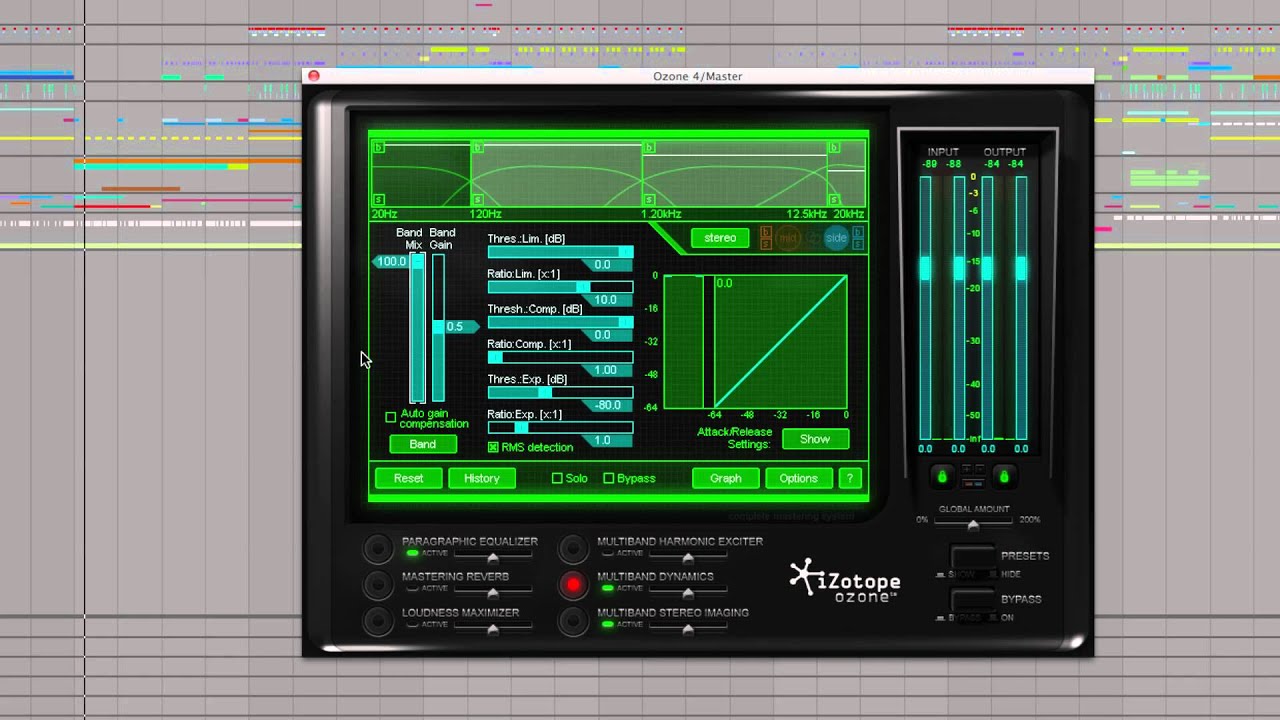This screenshot has height=720, width=1280.
Task: Click the output gain lock icon
Action: (x=1004, y=477)
